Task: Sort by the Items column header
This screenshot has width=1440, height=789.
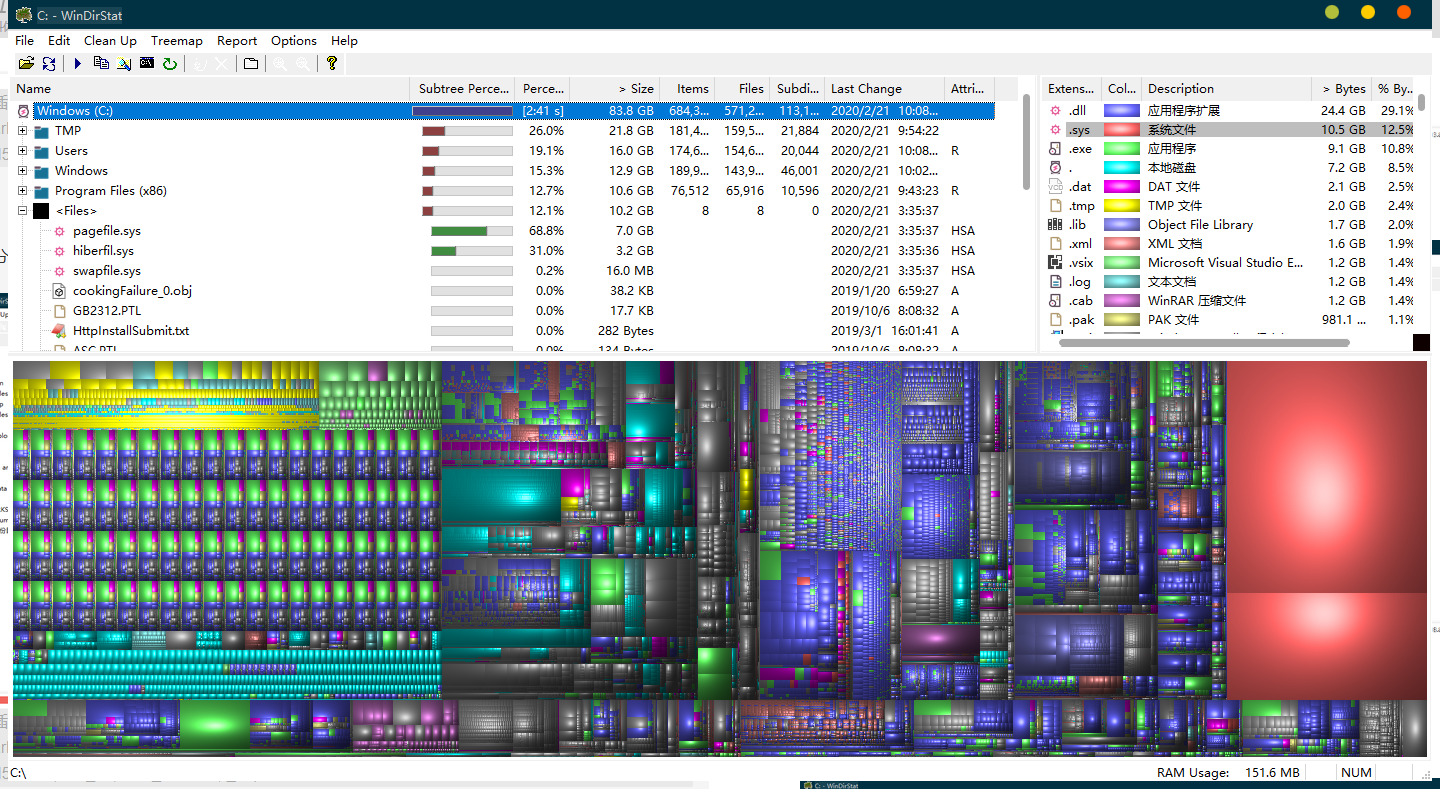Action: point(688,89)
